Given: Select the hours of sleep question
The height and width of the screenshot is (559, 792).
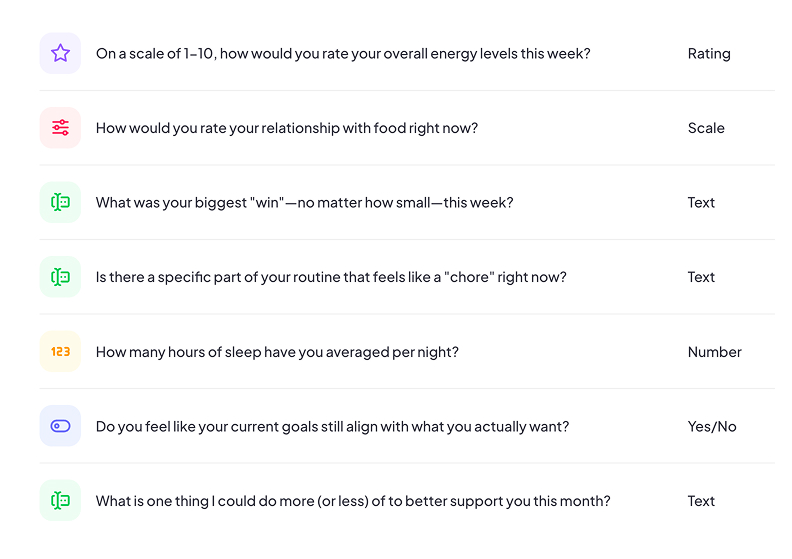Looking at the screenshot, I should [277, 352].
